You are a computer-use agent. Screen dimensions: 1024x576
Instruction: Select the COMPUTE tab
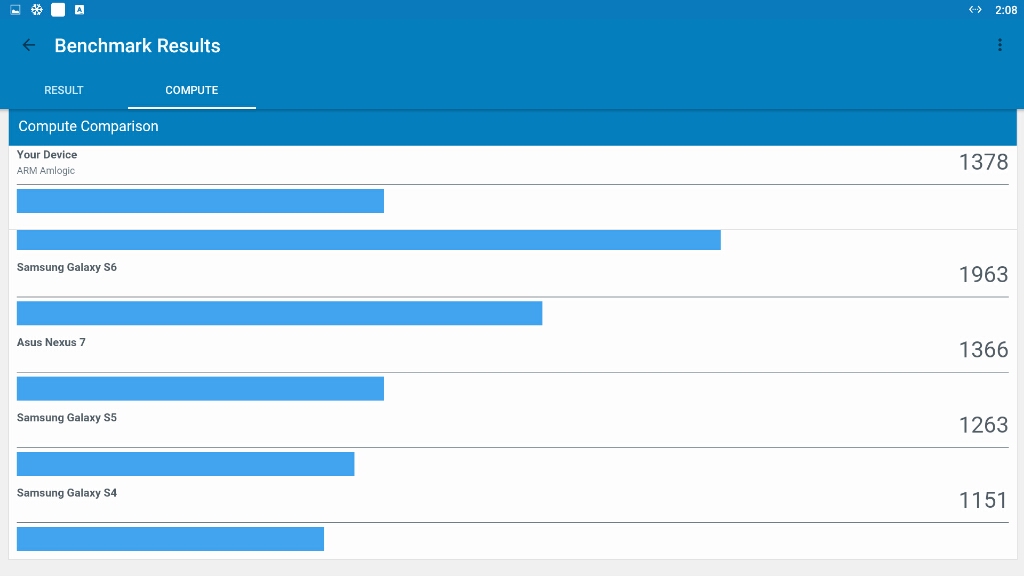point(192,90)
